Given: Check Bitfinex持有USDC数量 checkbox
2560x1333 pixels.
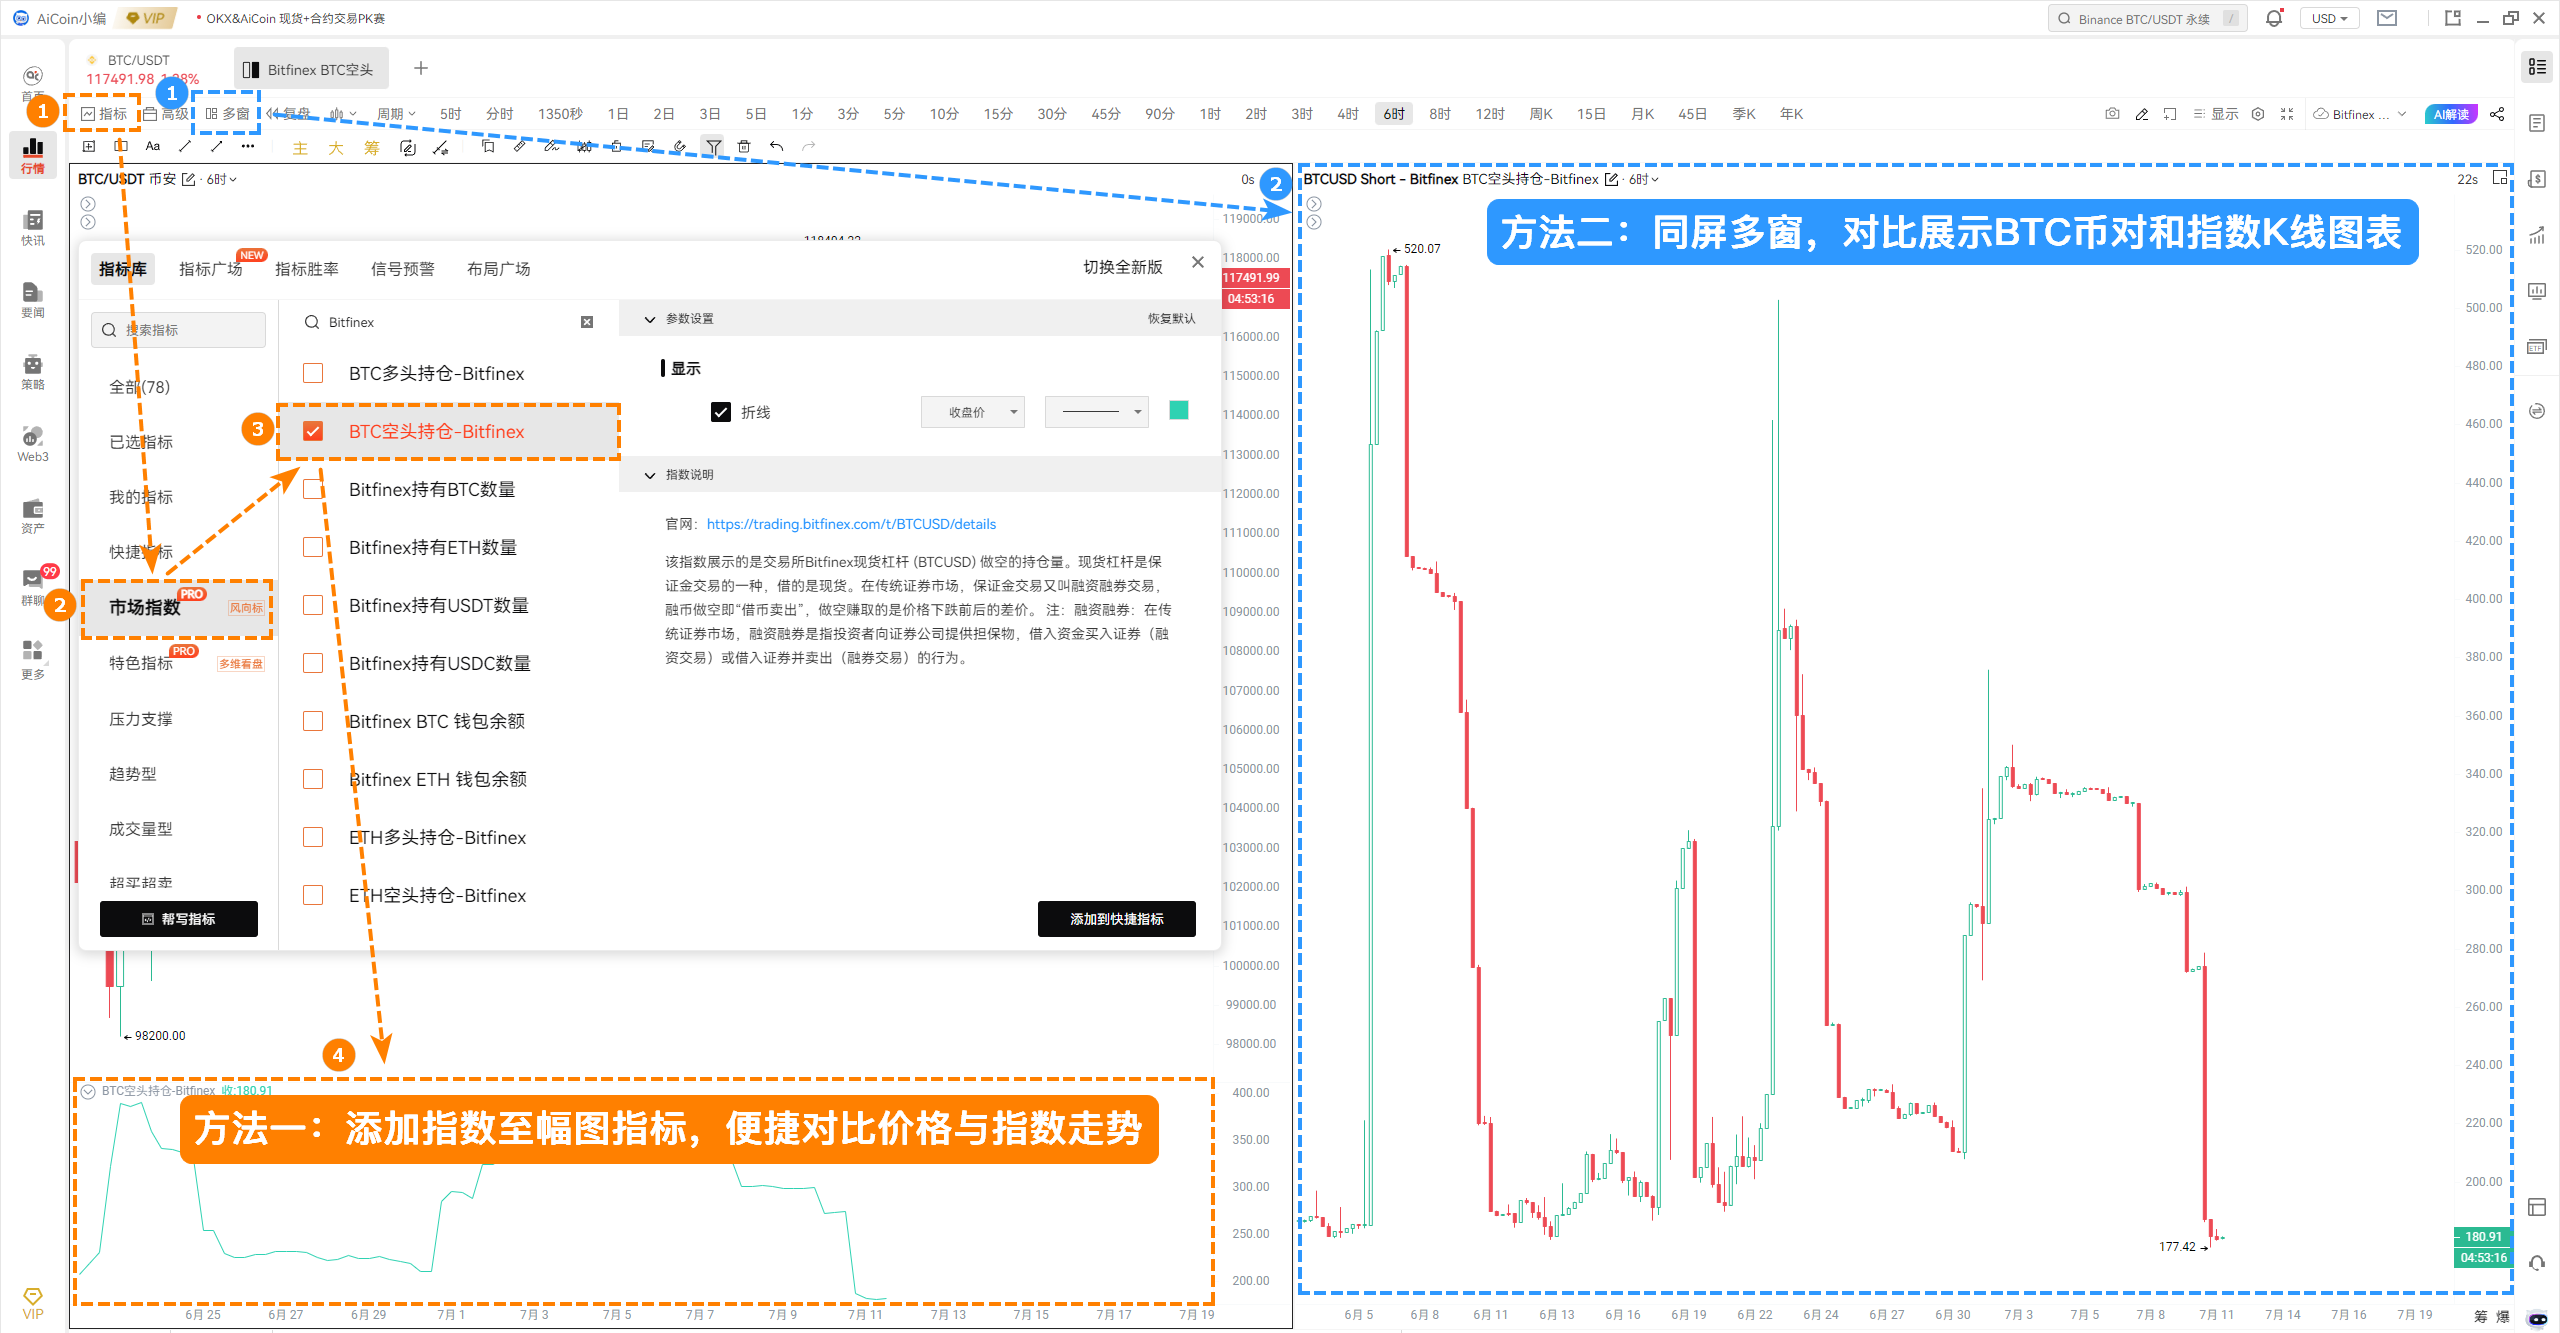Looking at the screenshot, I should 313,663.
